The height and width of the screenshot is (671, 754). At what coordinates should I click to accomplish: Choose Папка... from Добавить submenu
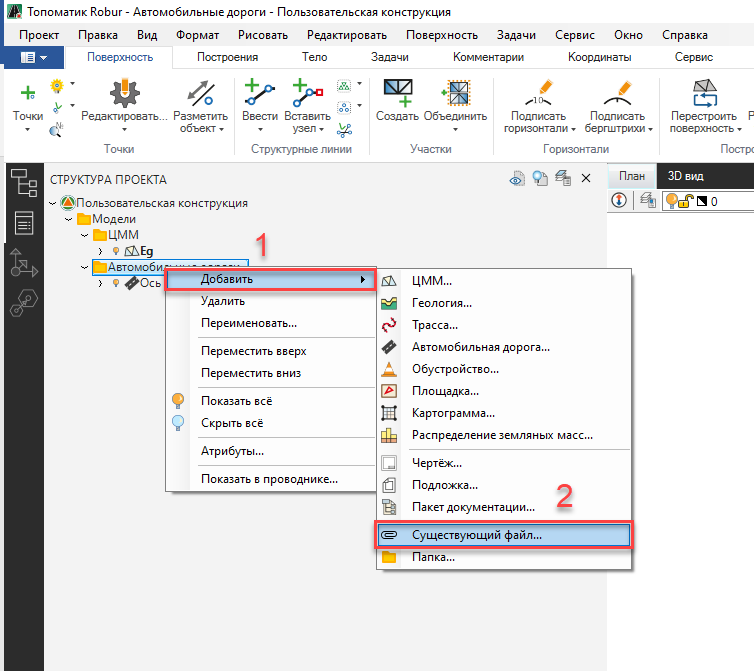[x=503, y=557]
